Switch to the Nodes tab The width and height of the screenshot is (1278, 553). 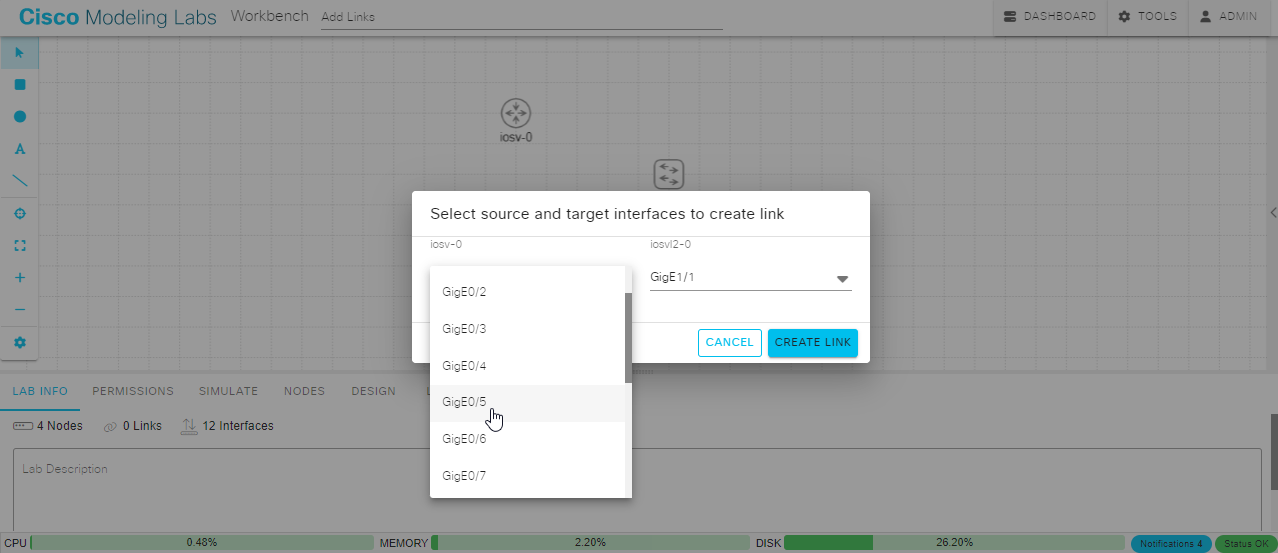tap(304, 391)
